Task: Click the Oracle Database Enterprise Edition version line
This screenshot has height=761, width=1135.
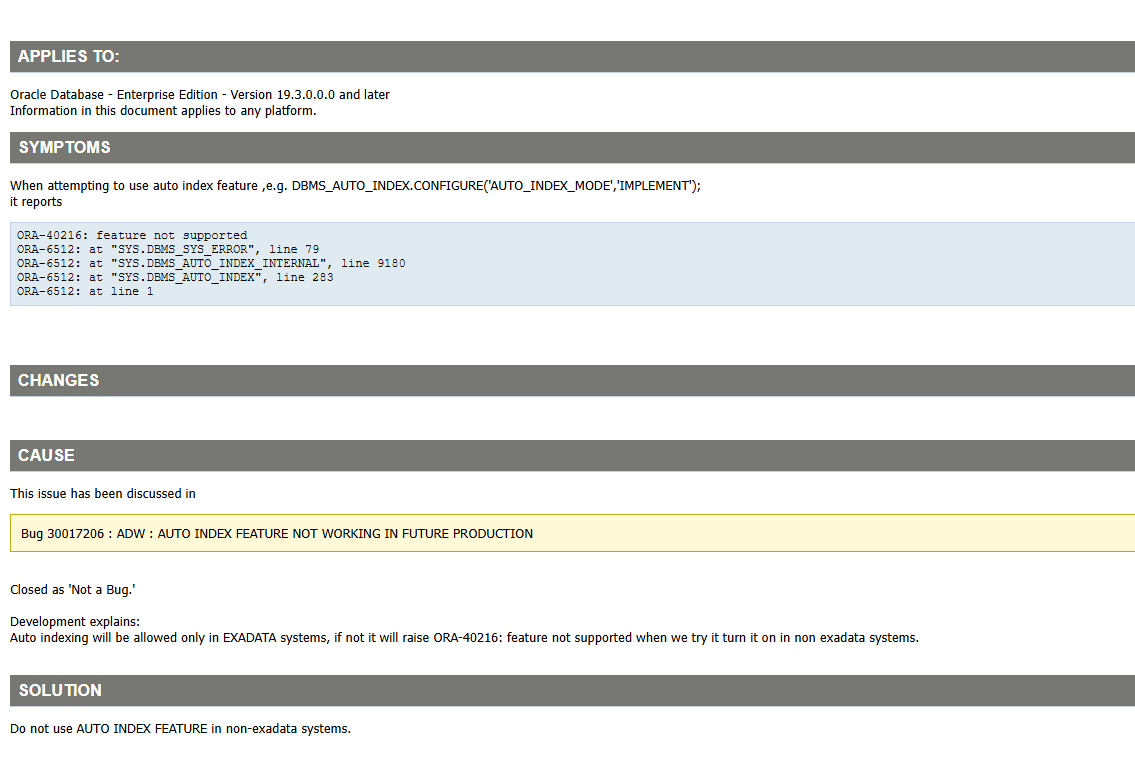Action: point(200,95)
